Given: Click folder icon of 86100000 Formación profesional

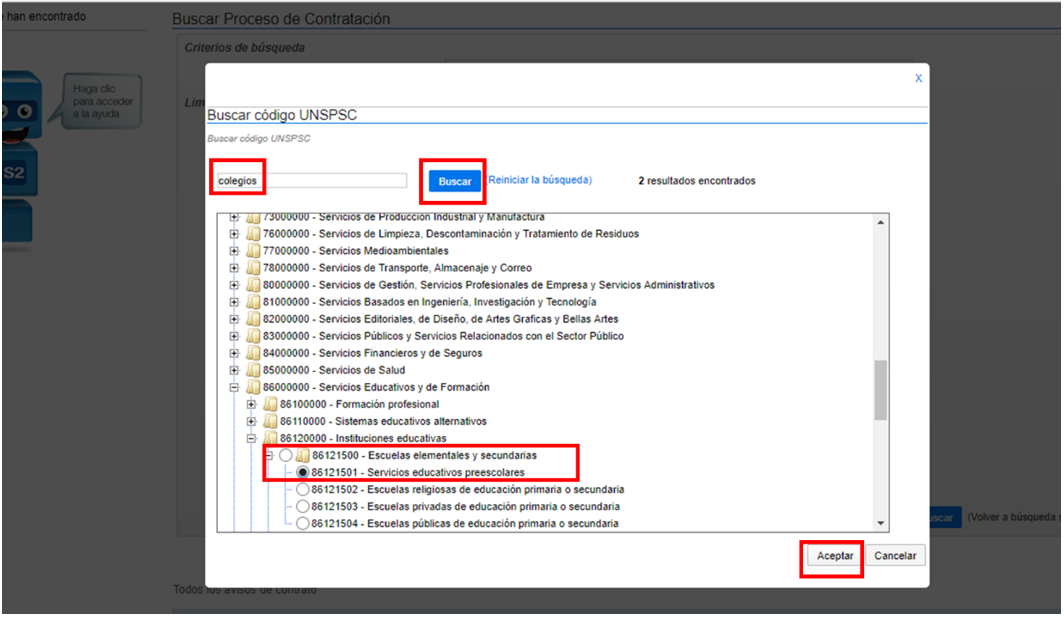Looking at the screenshot, I should 270,405.
